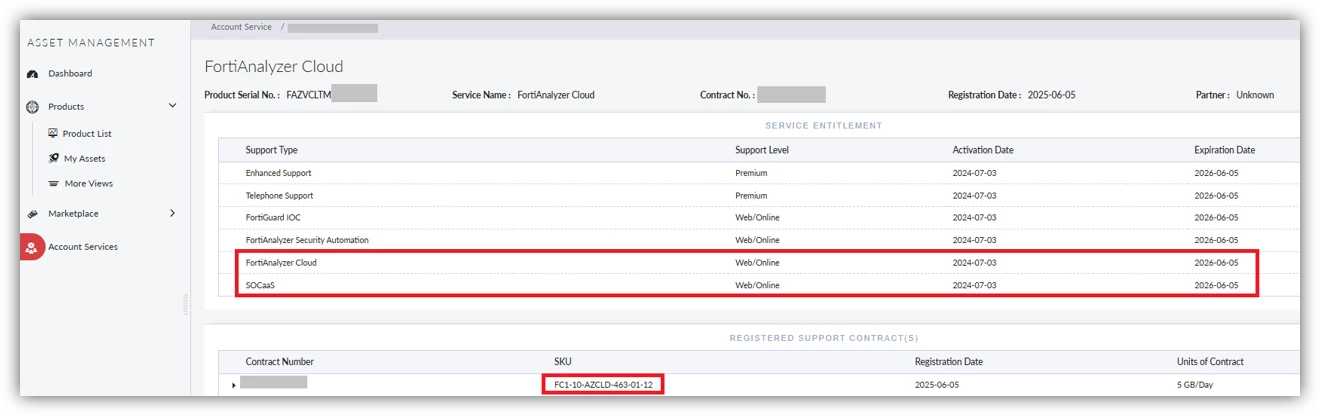Click the 5 GB/Day units value
1320x416 pixels.
tap(1195, 384)
